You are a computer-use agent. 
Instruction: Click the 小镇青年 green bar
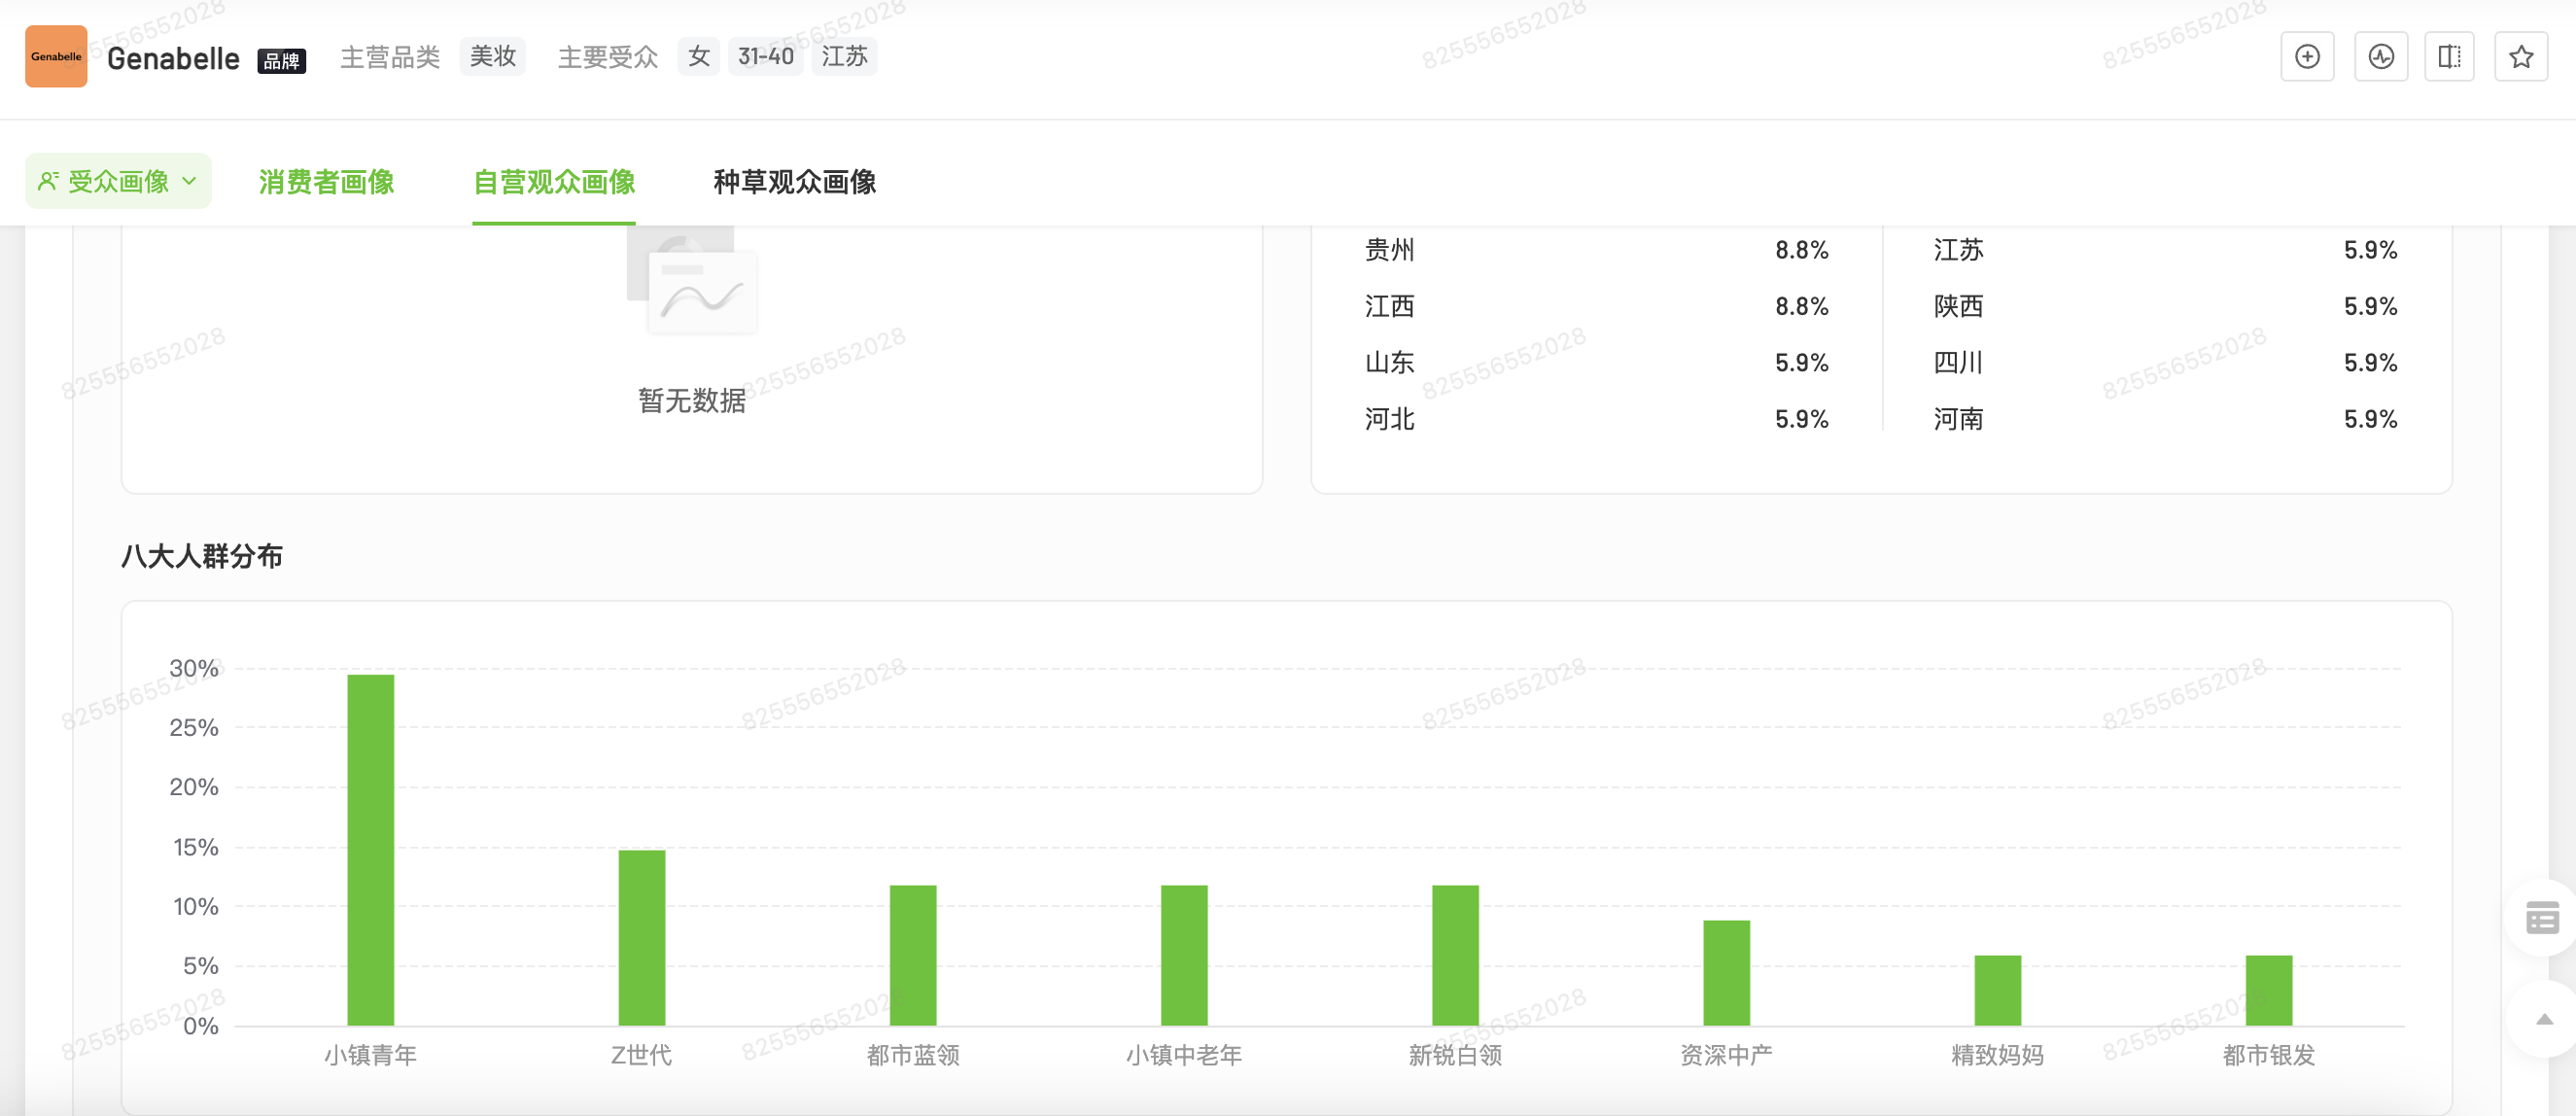[370, 849]
